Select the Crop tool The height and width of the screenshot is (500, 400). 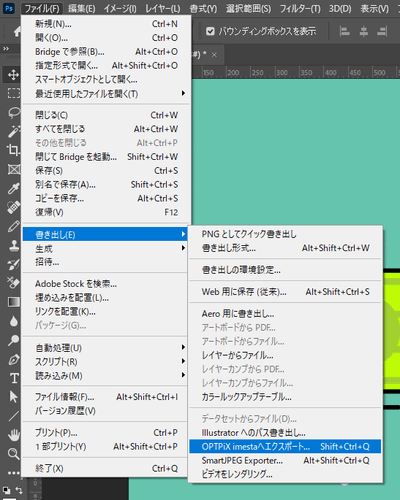coord(13,150)
